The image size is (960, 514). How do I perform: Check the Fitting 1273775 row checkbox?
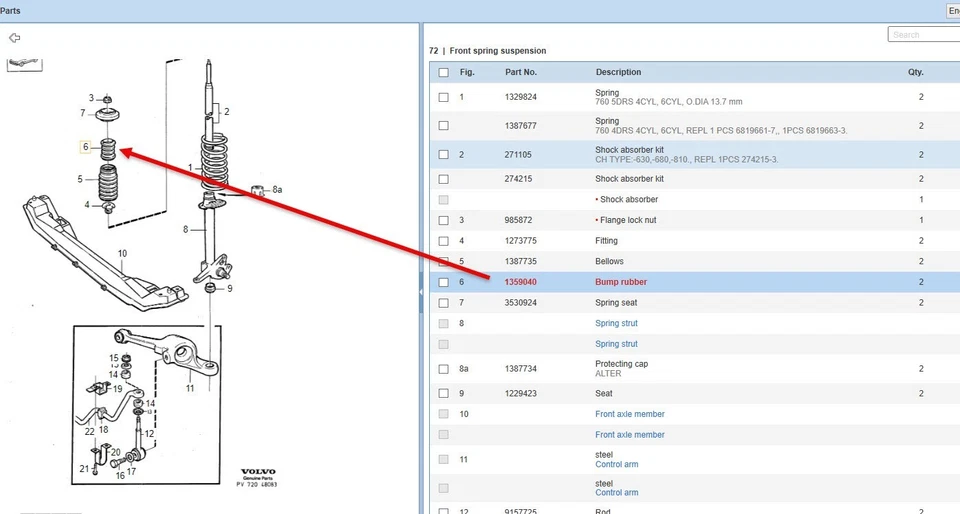[x=443, y=241]
